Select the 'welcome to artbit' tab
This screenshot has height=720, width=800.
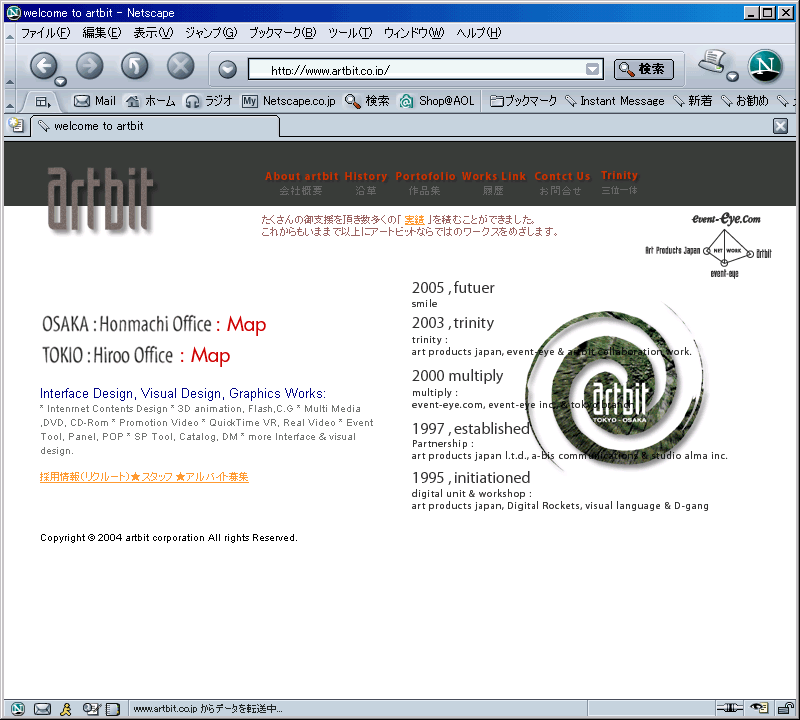155,126
